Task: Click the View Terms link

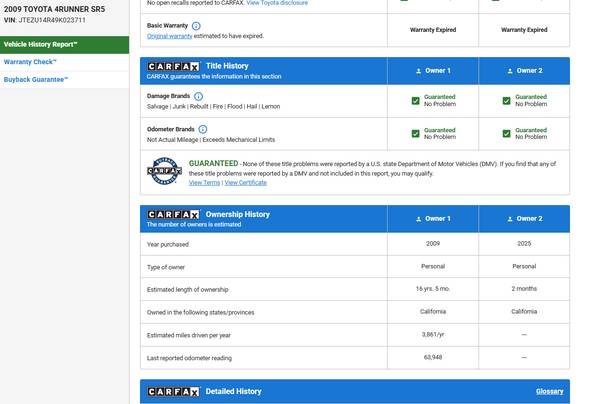Action: click(x=204, y=183)
